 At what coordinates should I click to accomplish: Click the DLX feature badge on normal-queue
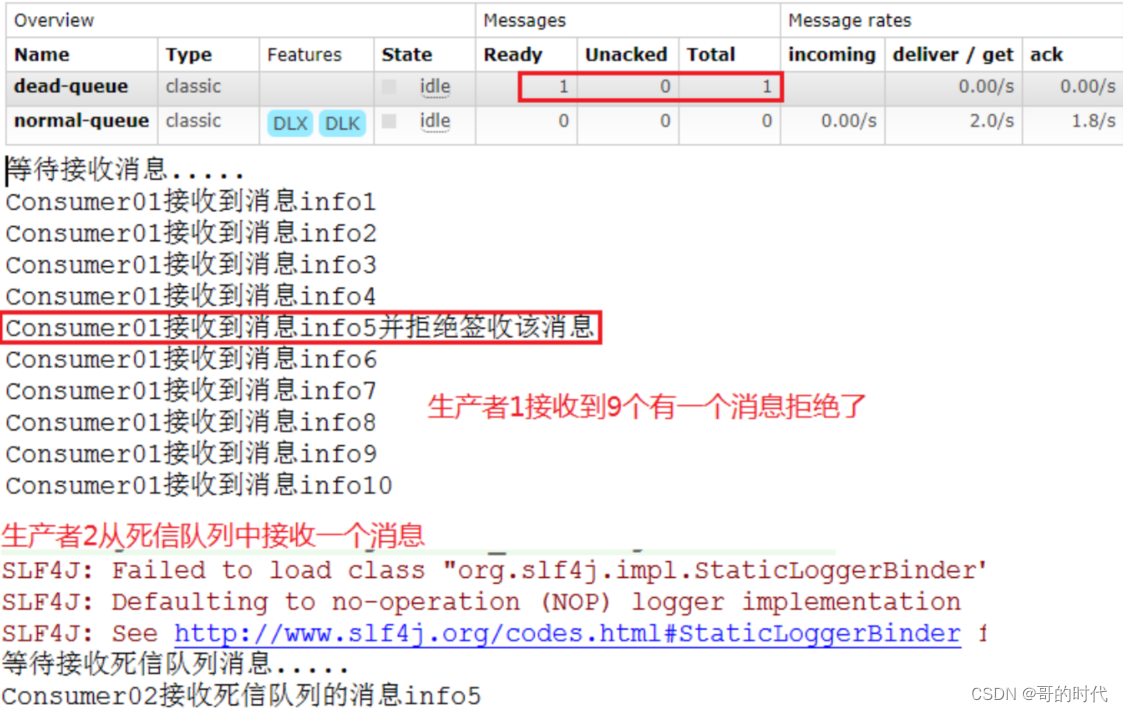point(290,123)
